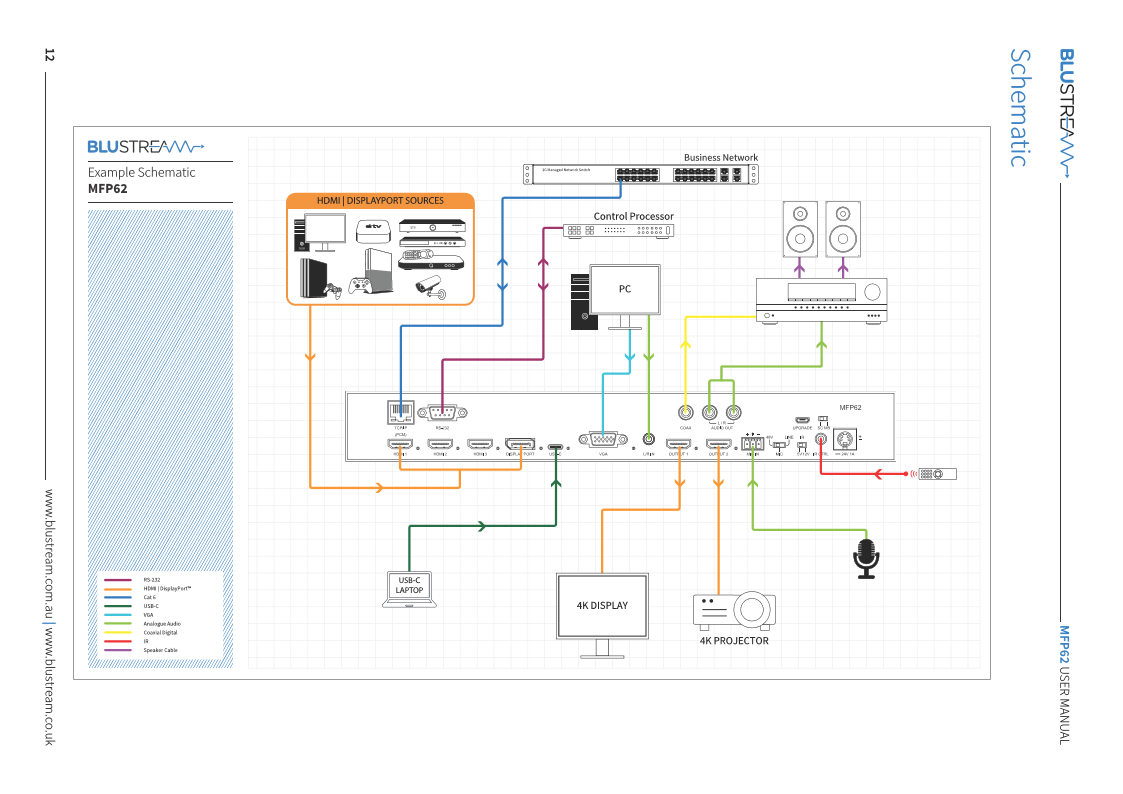
Task: Click the orange HDMI legend line
Action: click(x=117, y=589)
